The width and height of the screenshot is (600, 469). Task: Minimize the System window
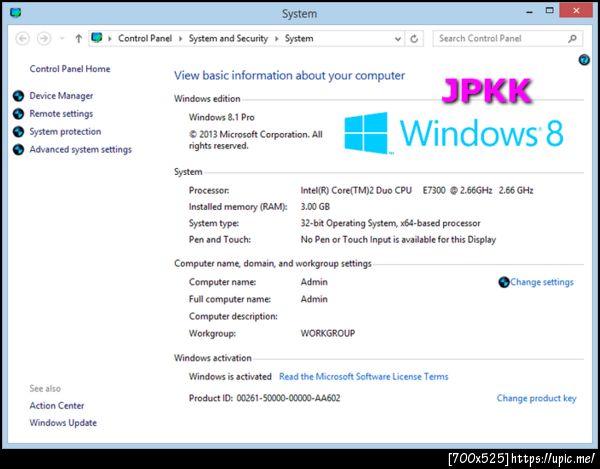click(529, 11)
